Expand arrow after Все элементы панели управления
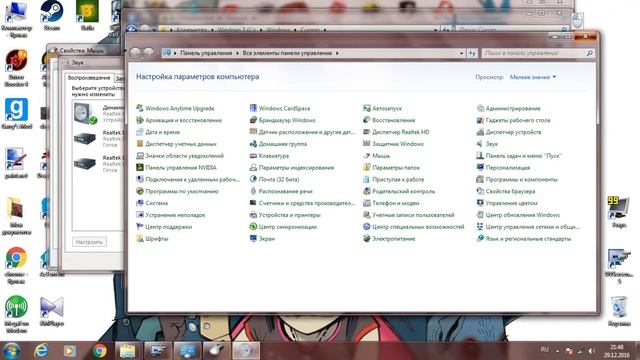 pyautogui.click(x=337, y=53)
